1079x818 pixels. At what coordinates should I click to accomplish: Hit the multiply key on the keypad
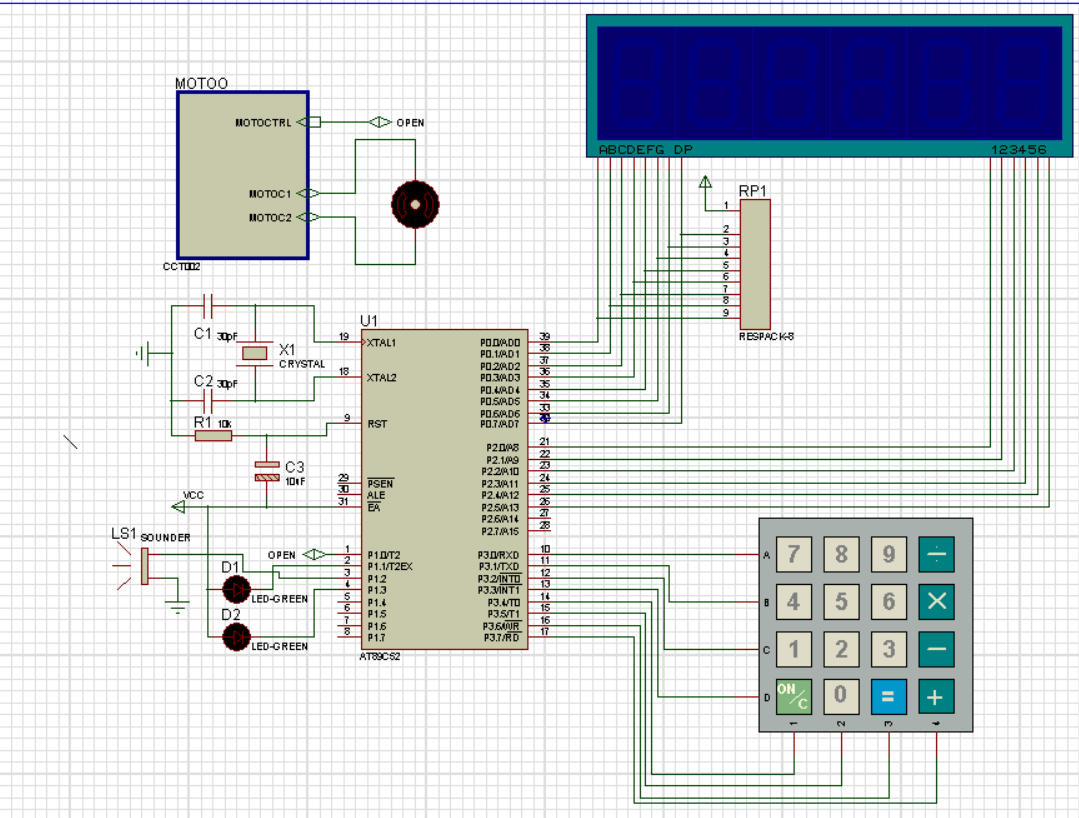point(936,601)
